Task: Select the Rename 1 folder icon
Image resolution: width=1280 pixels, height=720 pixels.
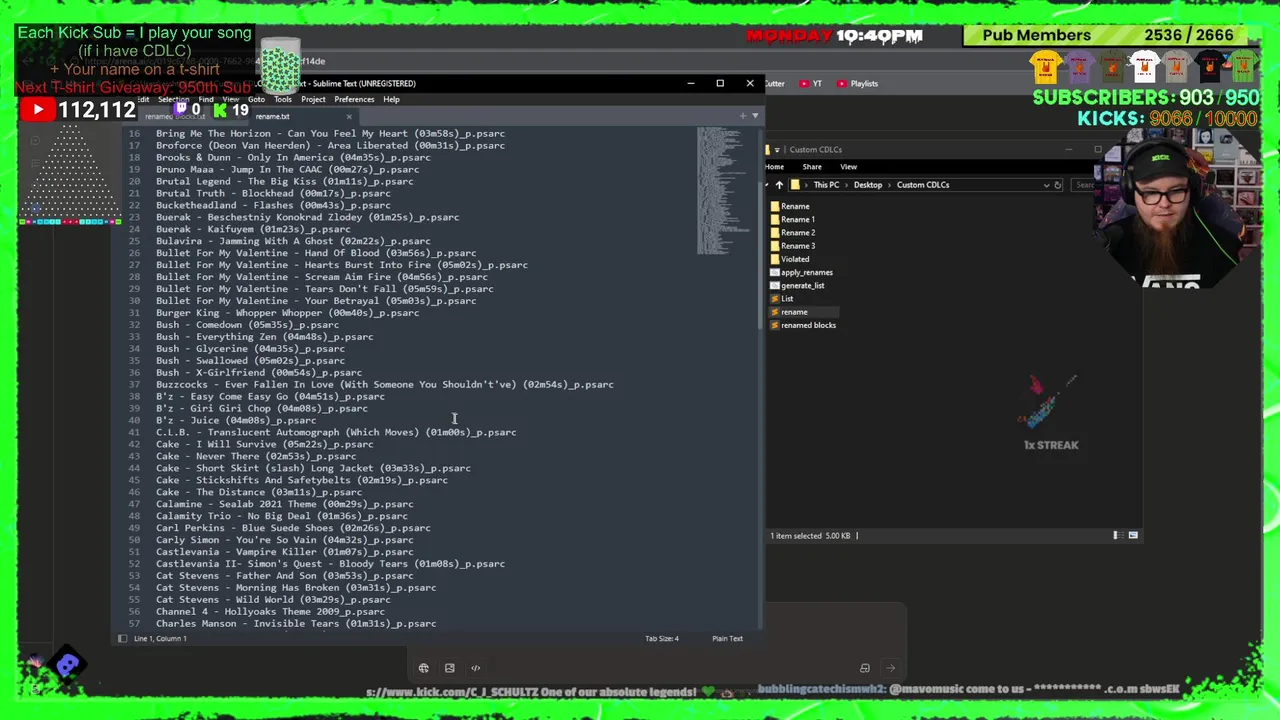Action: (x=775, y=219)
